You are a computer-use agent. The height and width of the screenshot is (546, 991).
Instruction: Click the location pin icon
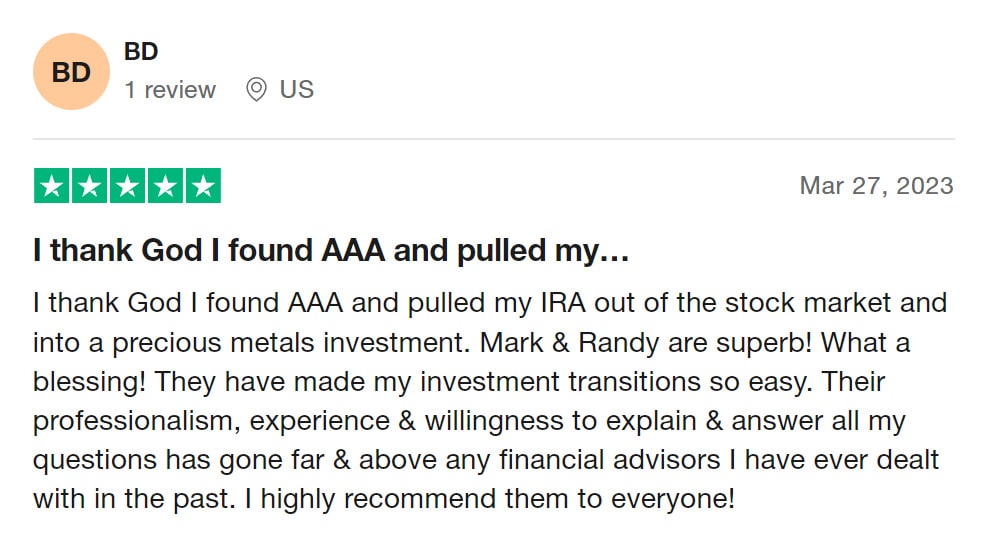point(256,90)
